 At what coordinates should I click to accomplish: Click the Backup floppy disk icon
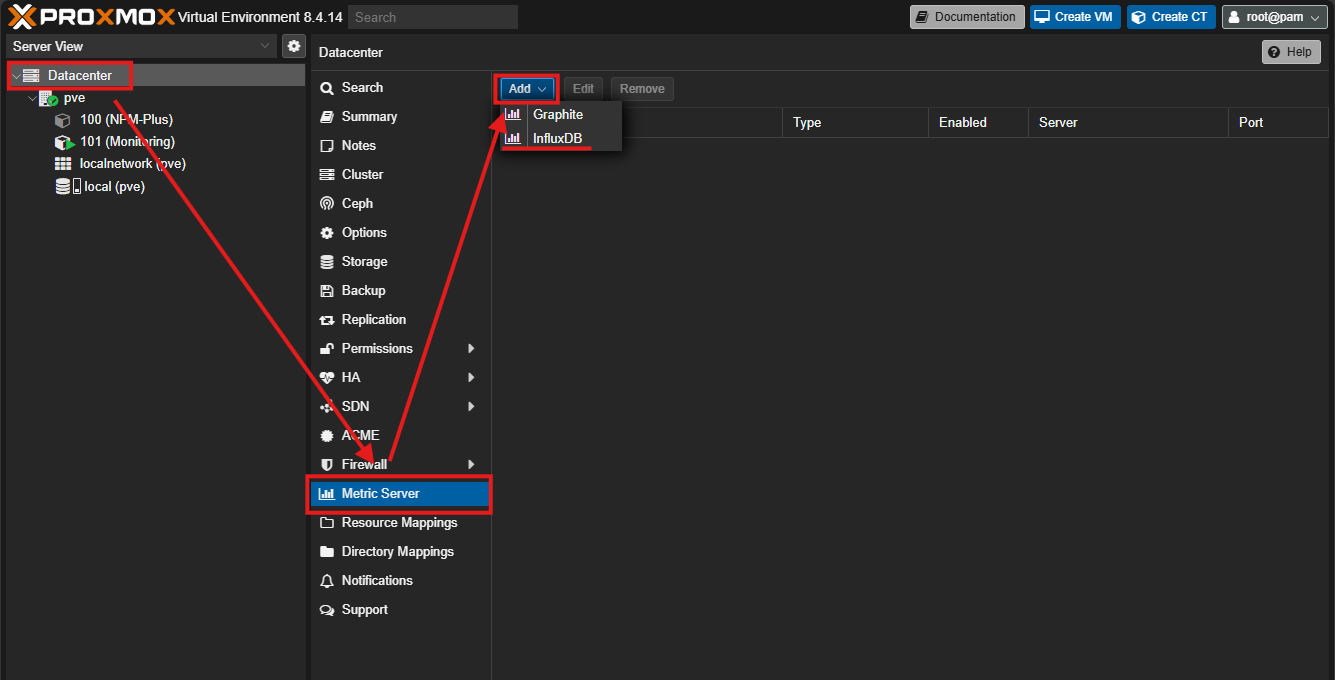pos(326,291)
